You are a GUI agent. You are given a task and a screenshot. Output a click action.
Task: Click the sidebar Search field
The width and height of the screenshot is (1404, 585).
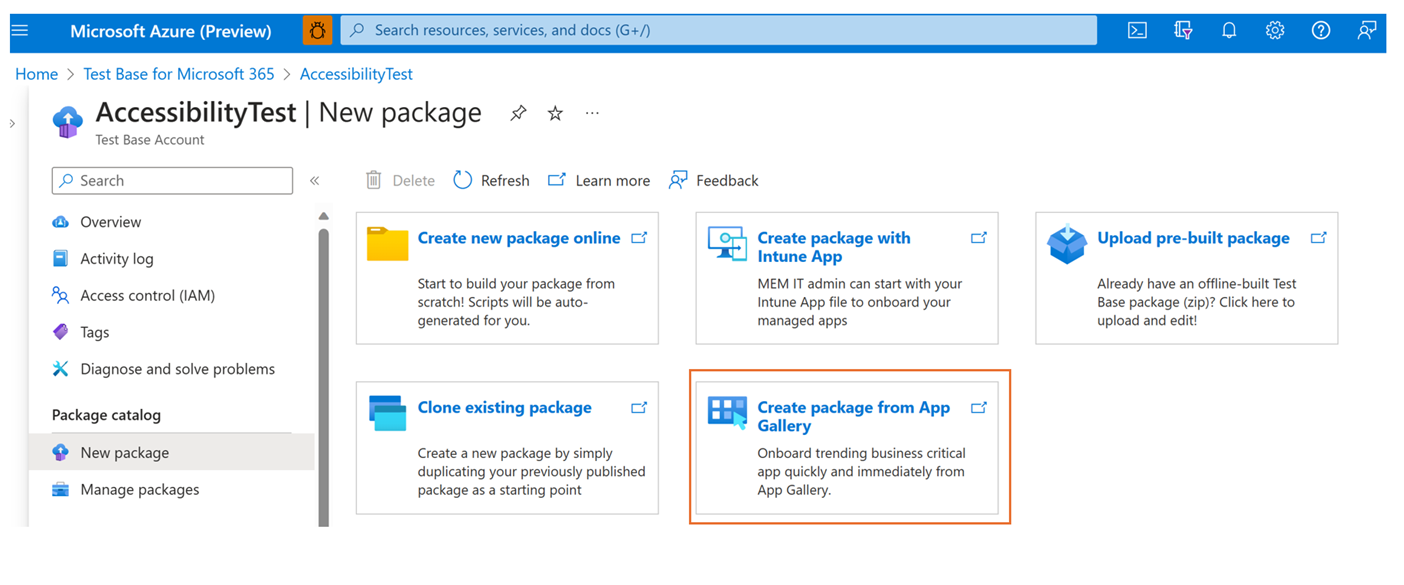coord(172,181)
